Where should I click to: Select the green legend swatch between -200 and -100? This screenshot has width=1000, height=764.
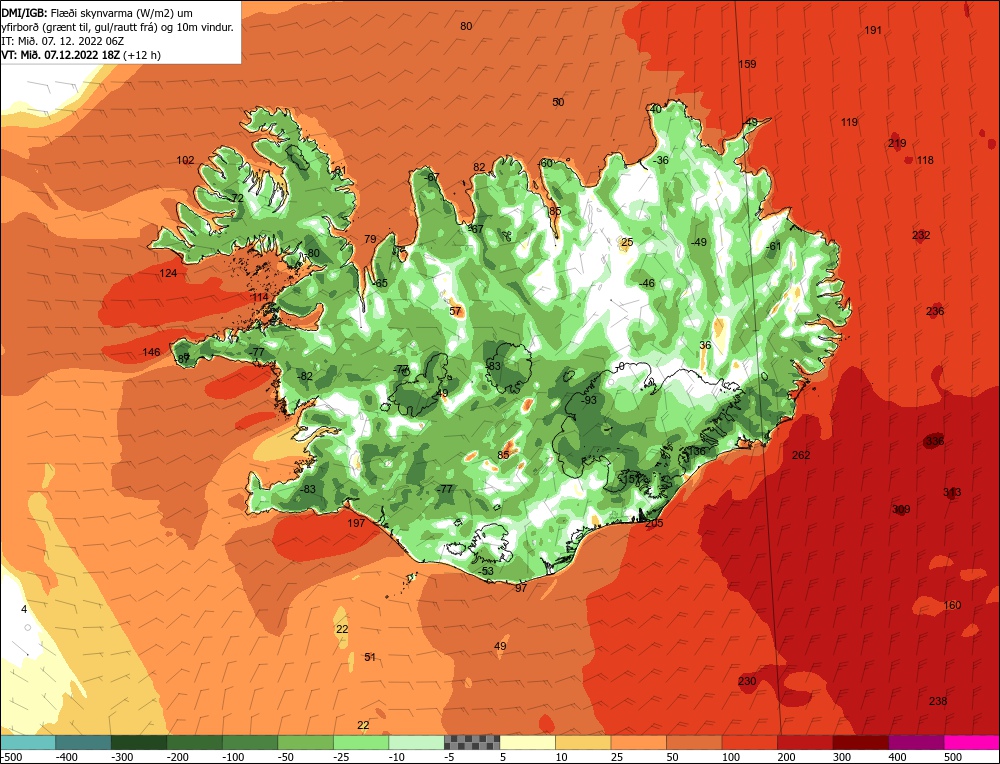click(195, 742)
